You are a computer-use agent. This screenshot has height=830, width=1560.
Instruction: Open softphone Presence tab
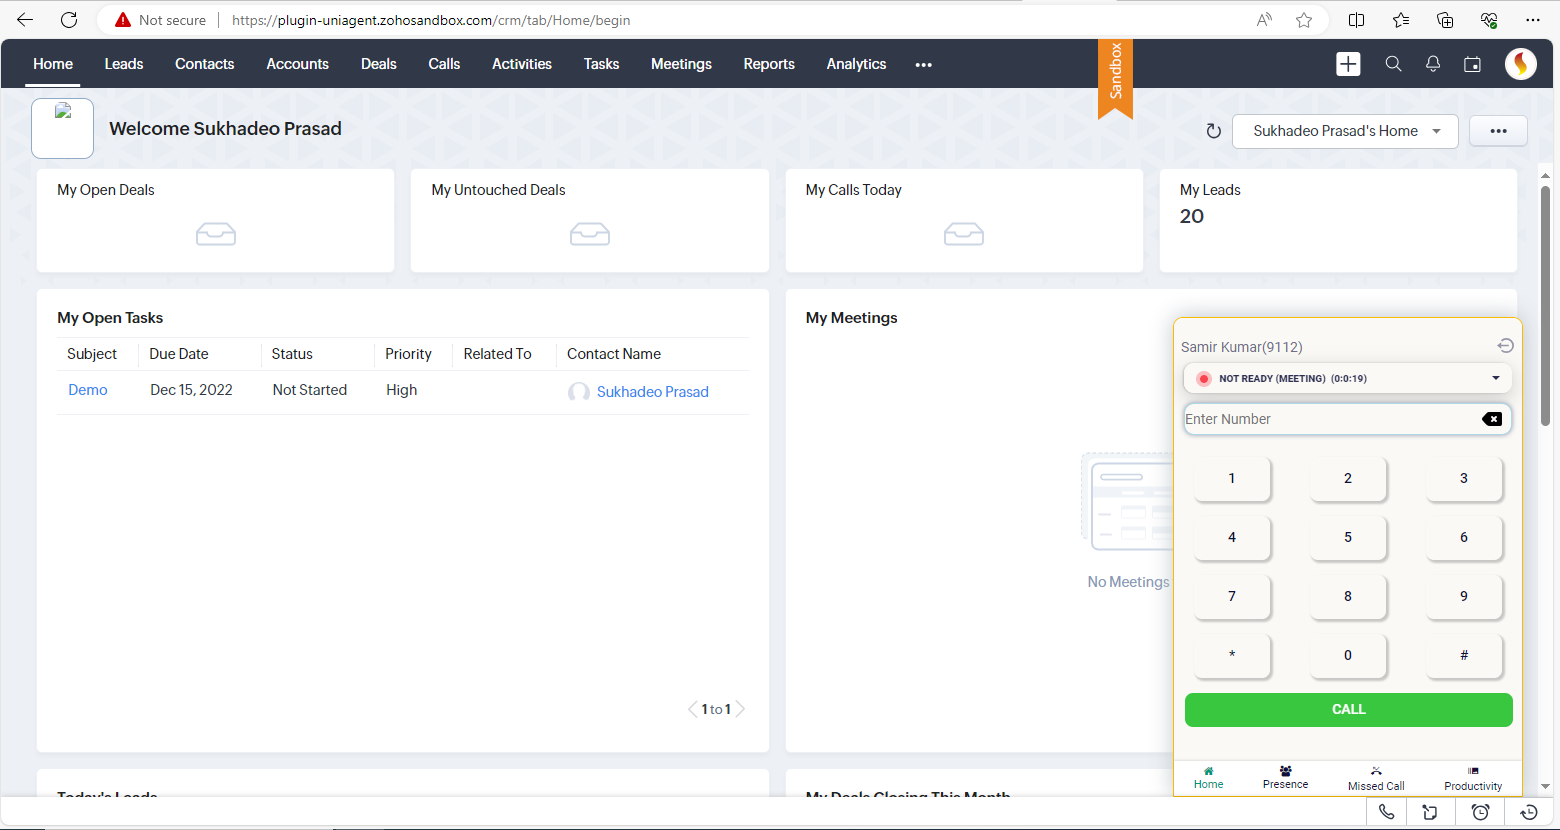1285,778
